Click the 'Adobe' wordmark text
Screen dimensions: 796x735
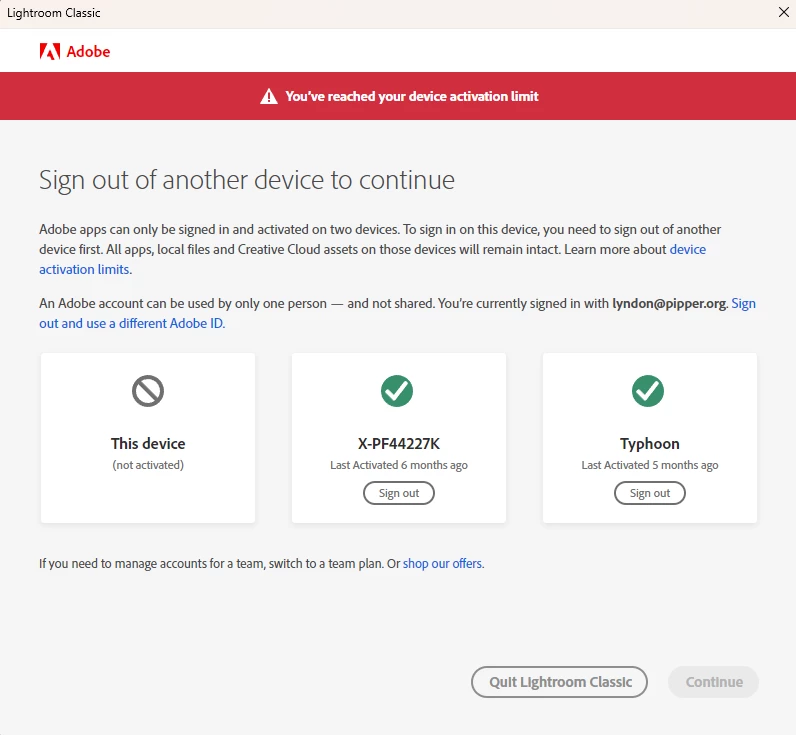tap(88, 52)
